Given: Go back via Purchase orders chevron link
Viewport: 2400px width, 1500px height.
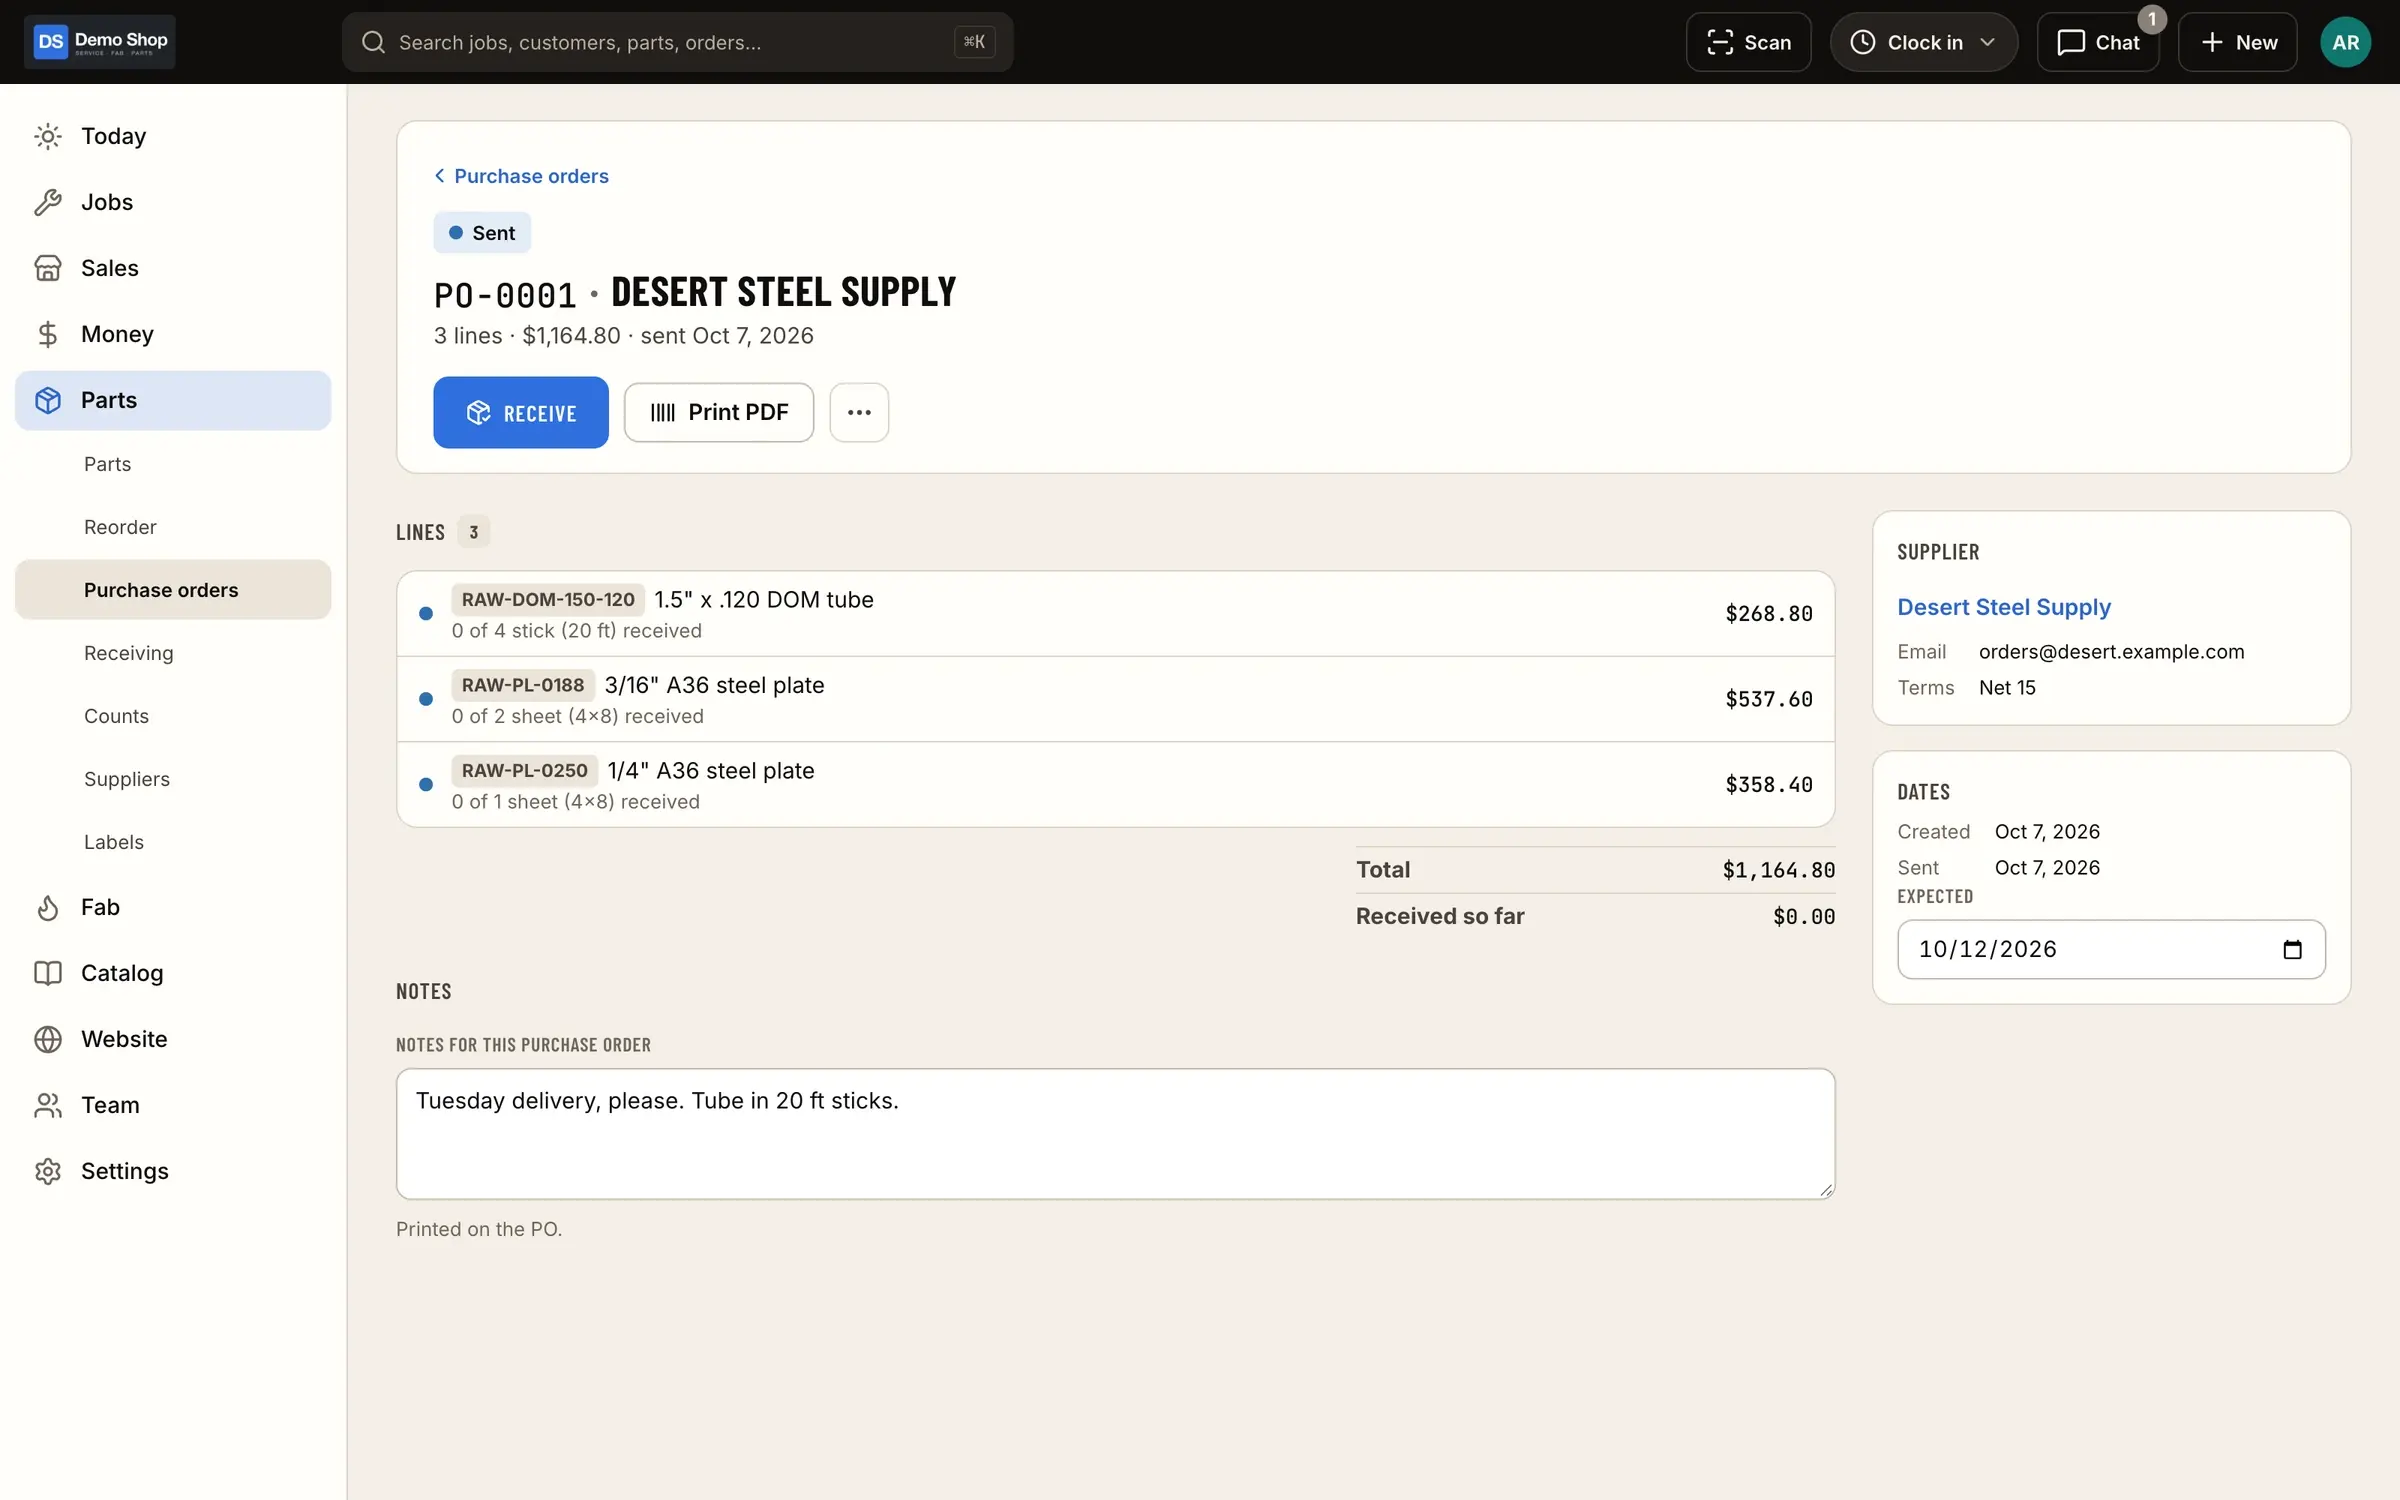Looking at the screenshot, I should coord(521,176).
